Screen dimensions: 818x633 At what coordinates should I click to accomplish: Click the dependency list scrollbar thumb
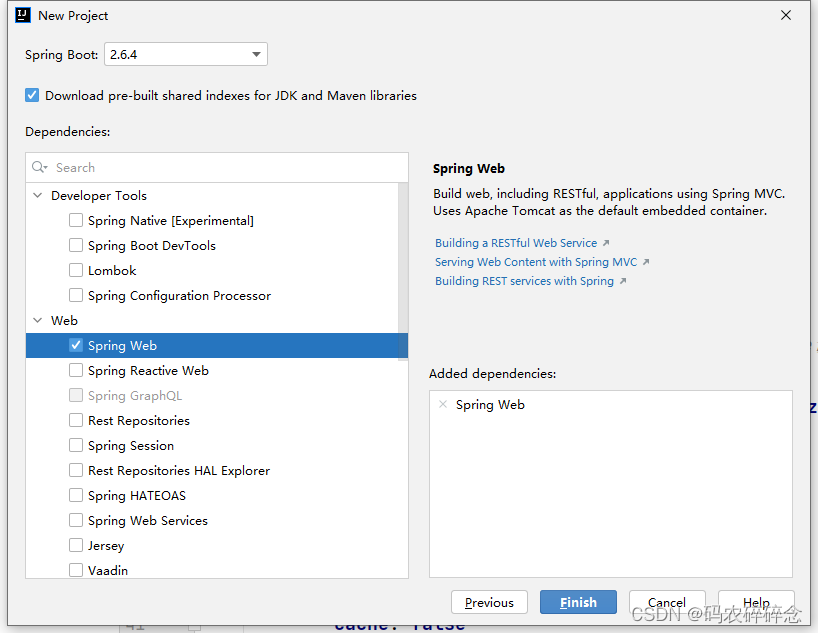pos(403,271)
